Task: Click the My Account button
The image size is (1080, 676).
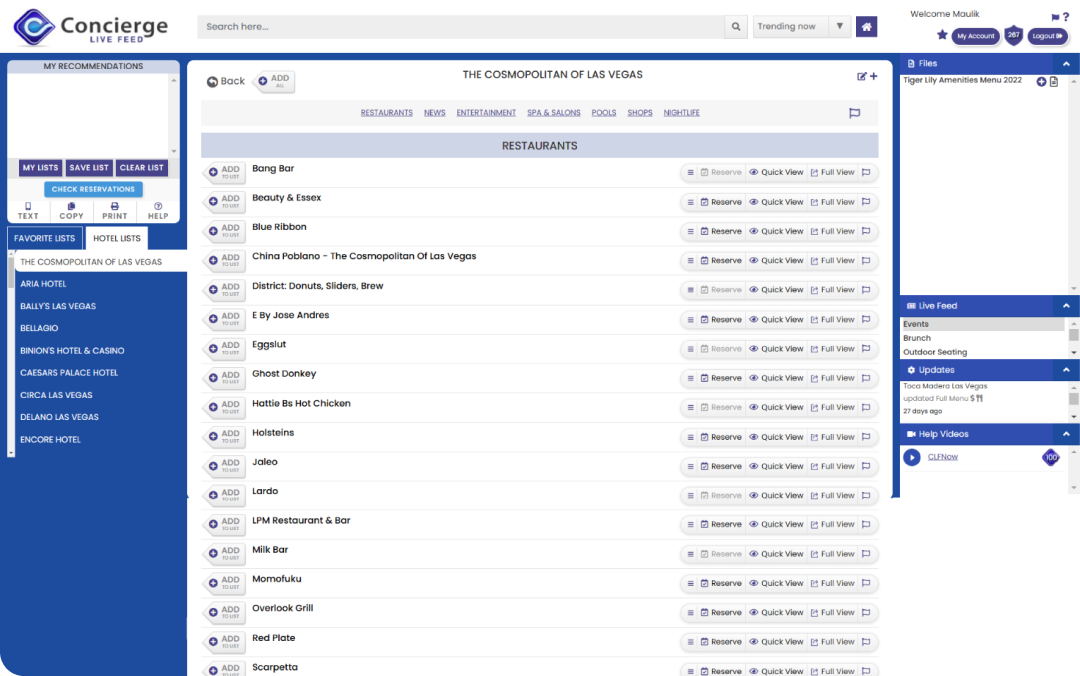Action: coord(975,36)
